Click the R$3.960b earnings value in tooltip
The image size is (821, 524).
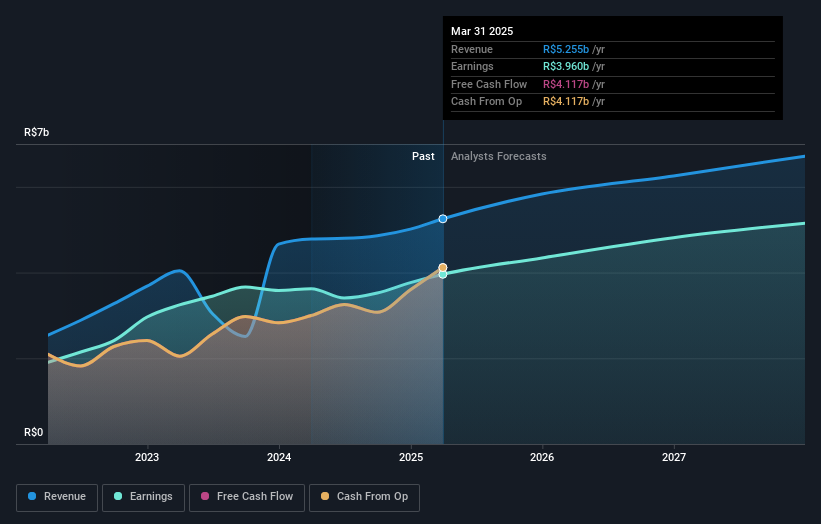[566, 66]
